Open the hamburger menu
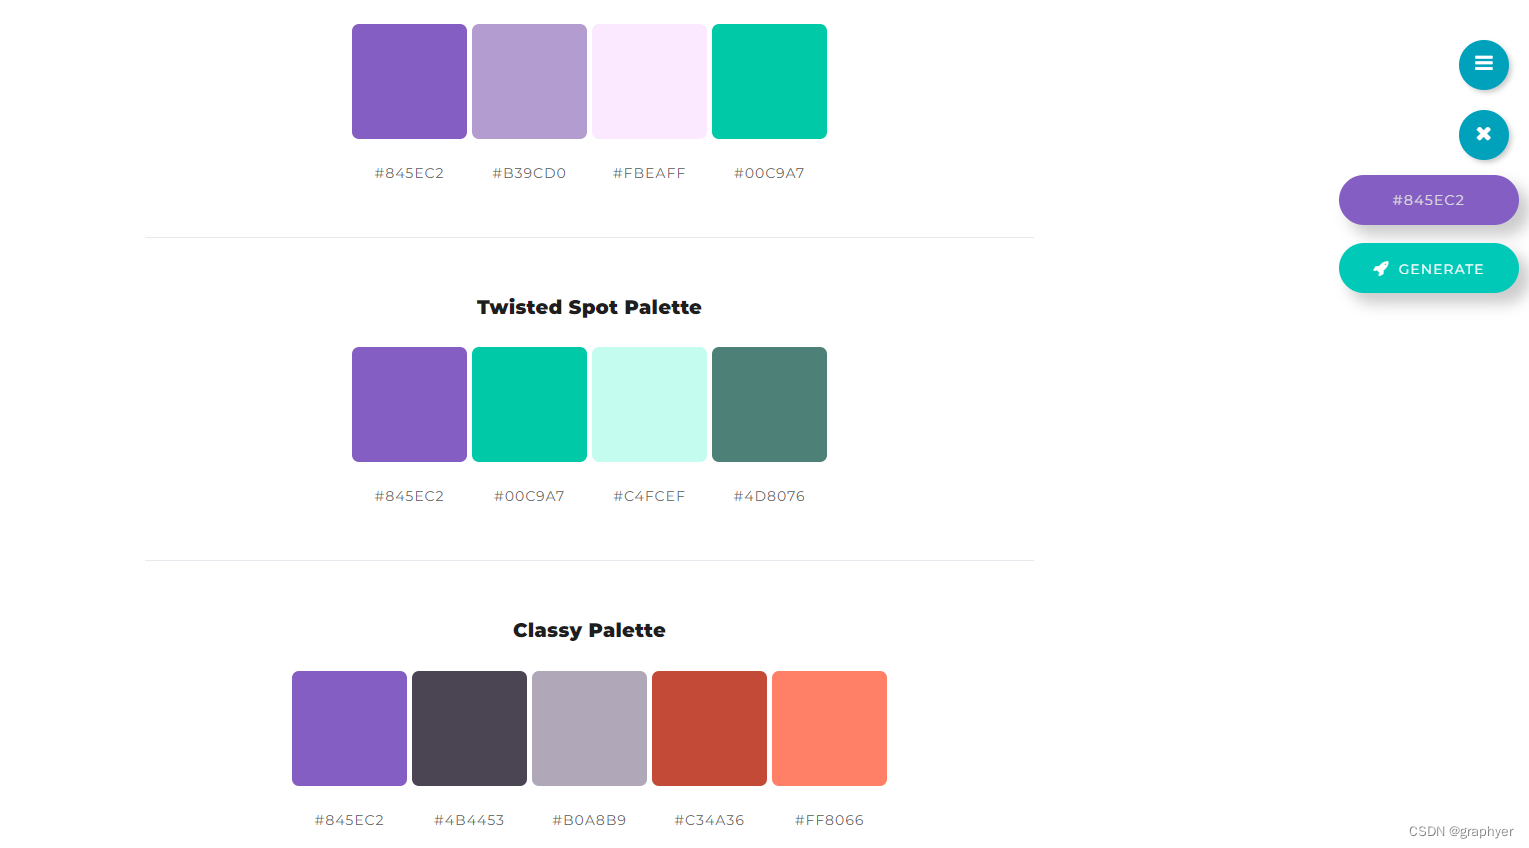Image resolution: width=1529 pixels, height=848 pixels. tap(1484, 65)
